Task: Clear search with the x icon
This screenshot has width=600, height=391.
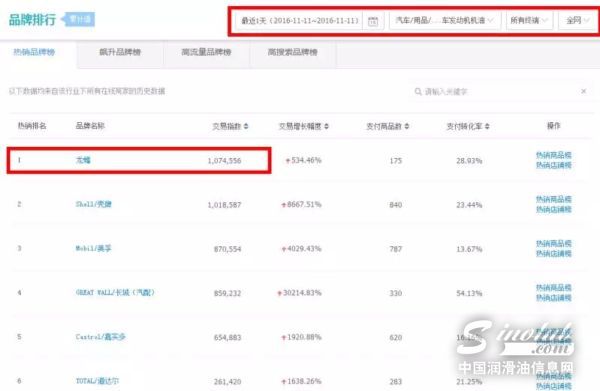Action: [584, 91]
